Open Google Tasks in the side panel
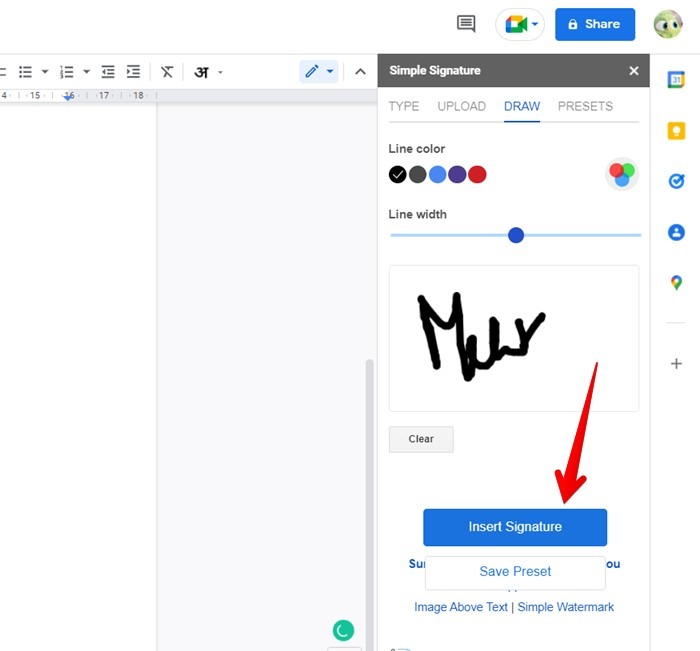700x651 pixels. [x=676, y=181]
